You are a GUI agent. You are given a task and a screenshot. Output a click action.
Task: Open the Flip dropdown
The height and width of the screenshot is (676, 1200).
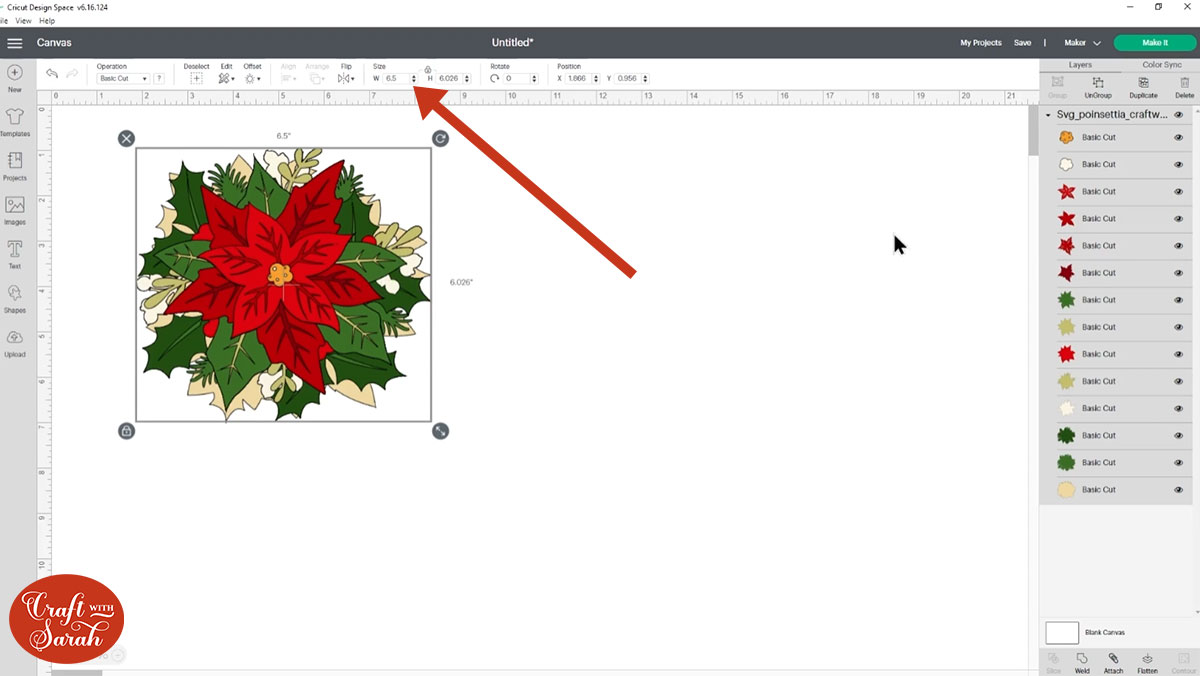(346, 78)
